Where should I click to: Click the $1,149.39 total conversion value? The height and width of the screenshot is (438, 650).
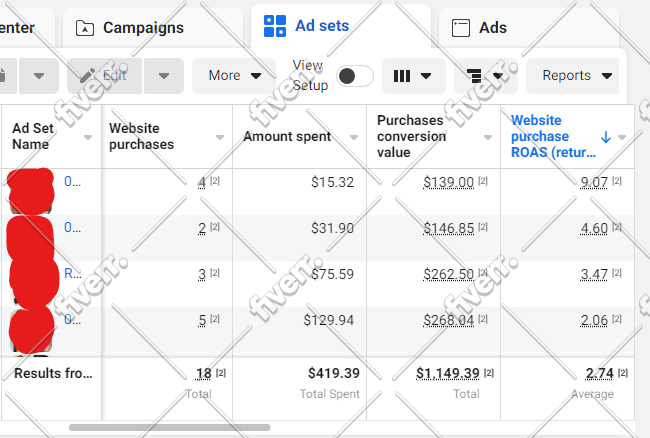448,373
